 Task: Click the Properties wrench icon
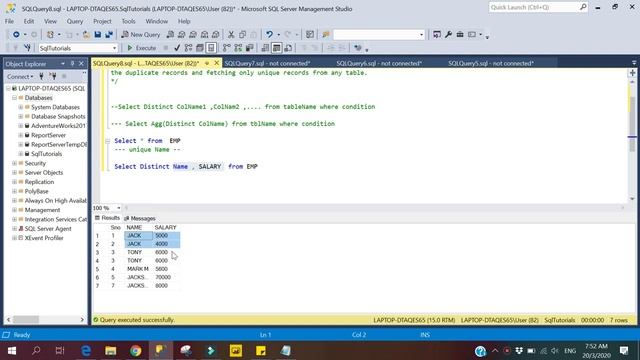pyautogui.click(x=448, y=35)
